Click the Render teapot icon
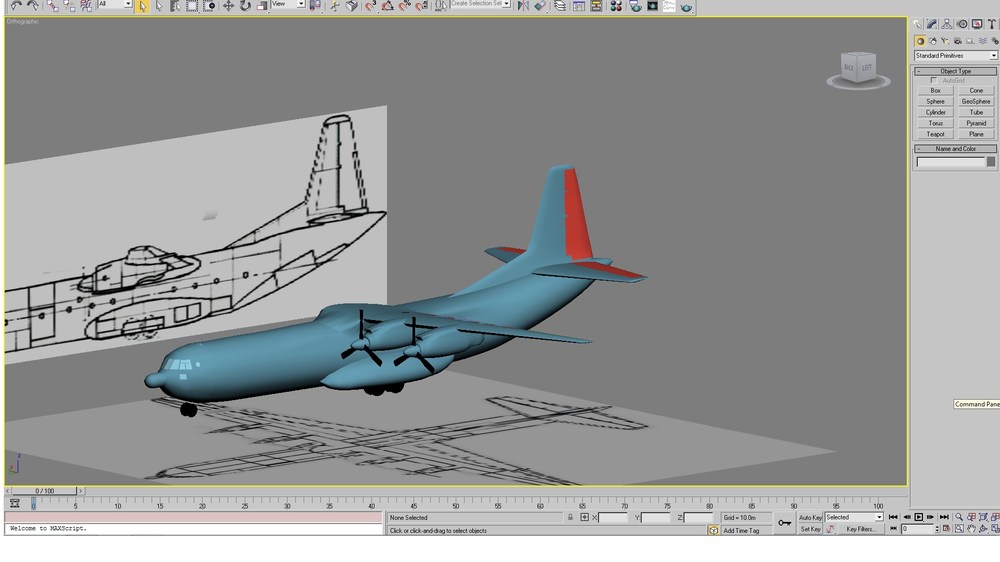Image resolution: width=1000 pixels, height=562 pixels. pyautogui.click(x=686, y=6)
